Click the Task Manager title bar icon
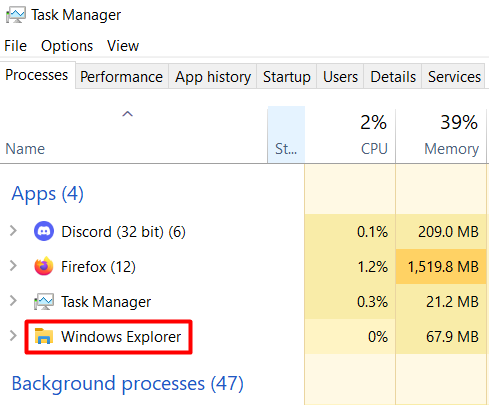This screenshot has height=405, width=489. pyautogui.click(x=16, y=15)
